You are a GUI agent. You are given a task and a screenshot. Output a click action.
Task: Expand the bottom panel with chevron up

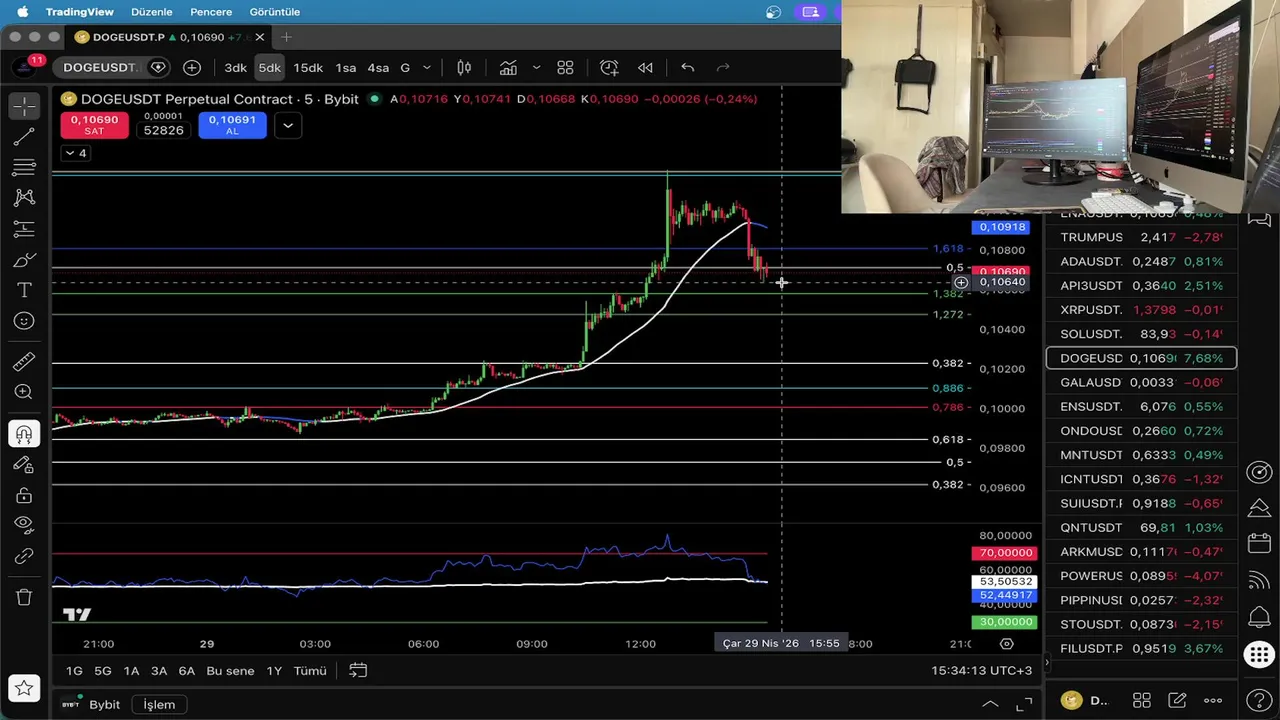click(x=990, y=705)
